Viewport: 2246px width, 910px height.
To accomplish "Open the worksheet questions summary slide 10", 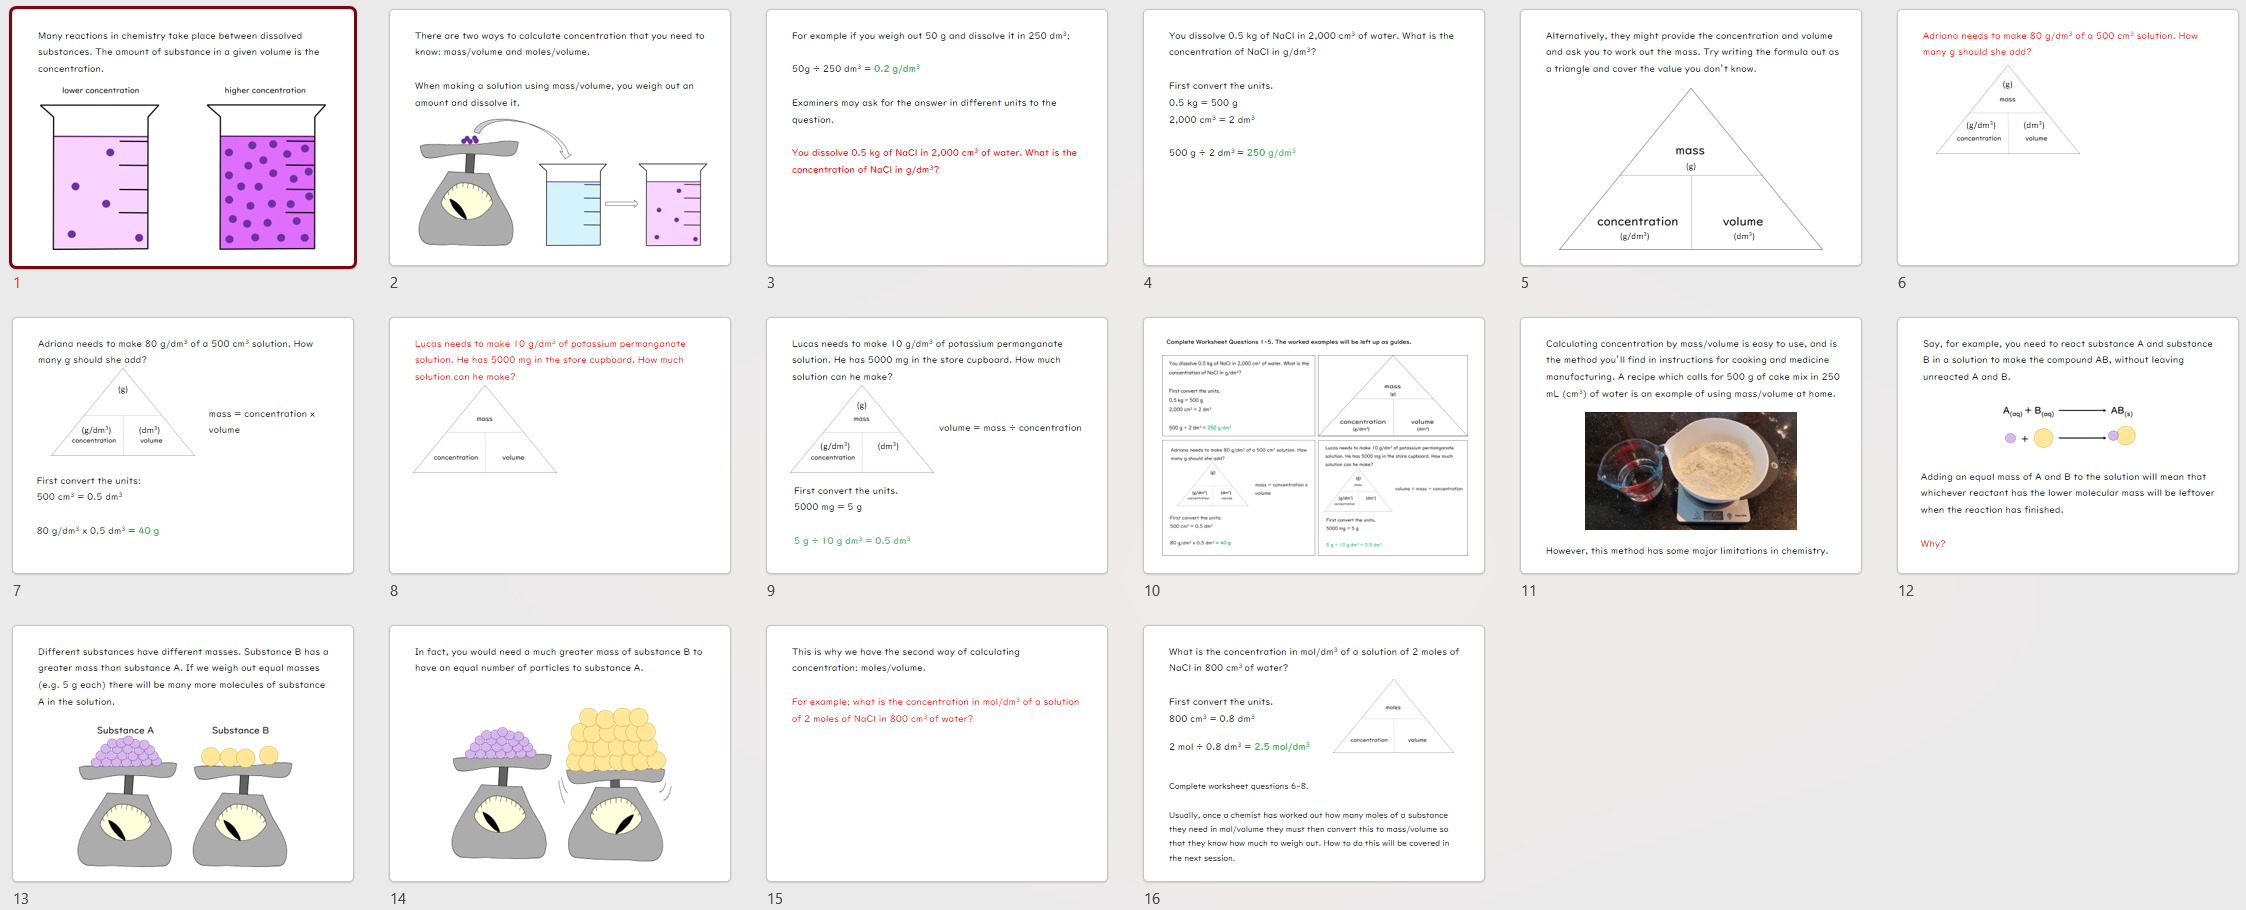I will [x=1313, y=445].
